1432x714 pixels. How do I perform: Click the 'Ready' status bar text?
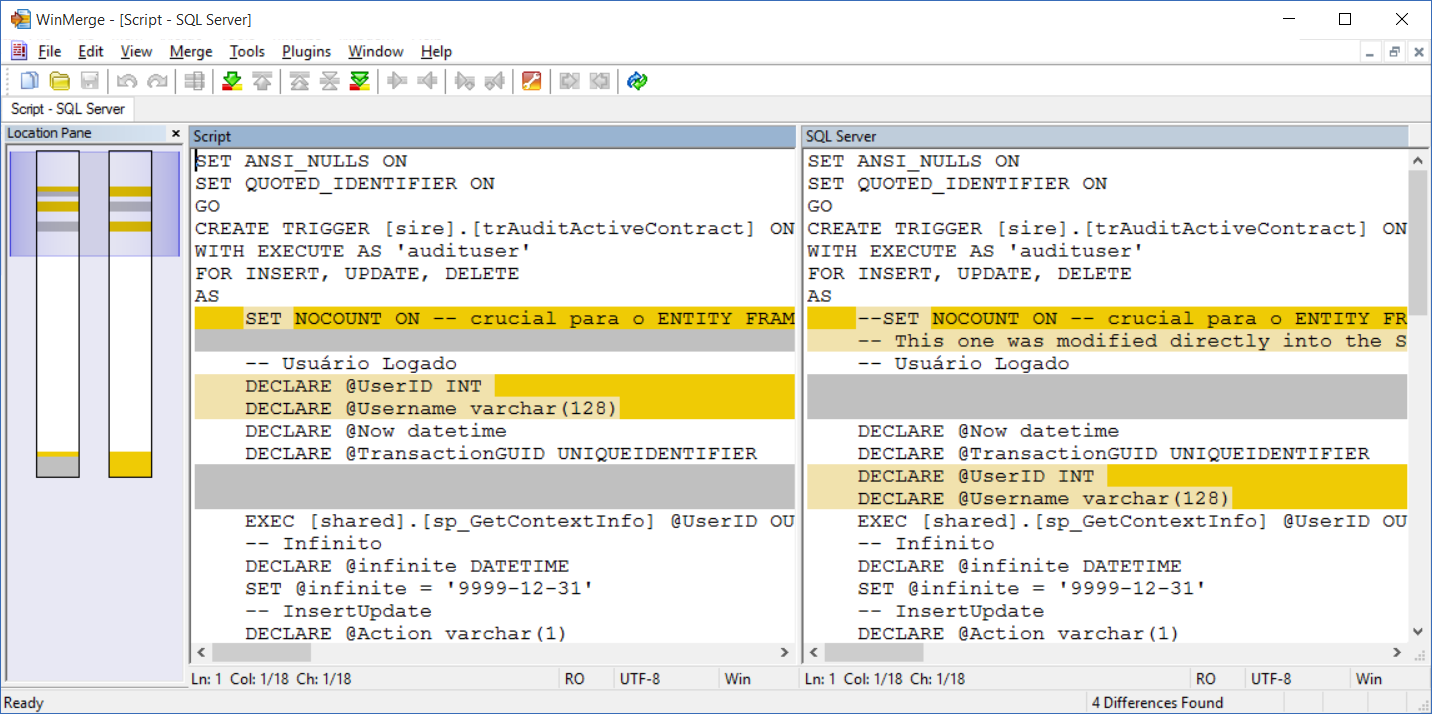click(24, 703)
